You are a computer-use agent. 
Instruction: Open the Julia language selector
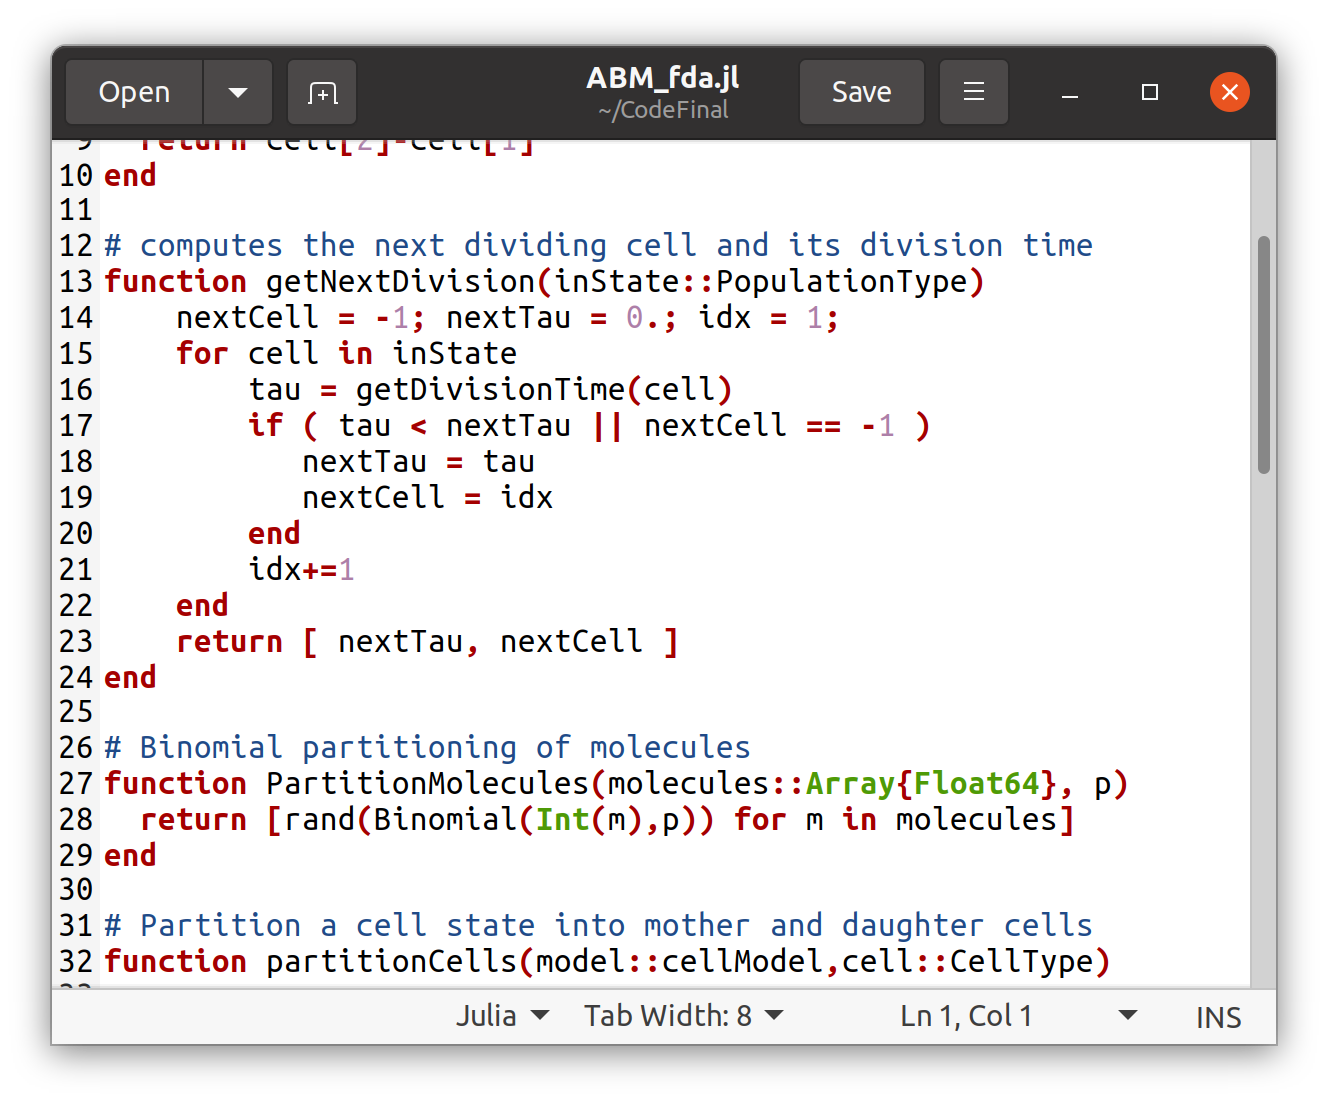pos(502,1016)
